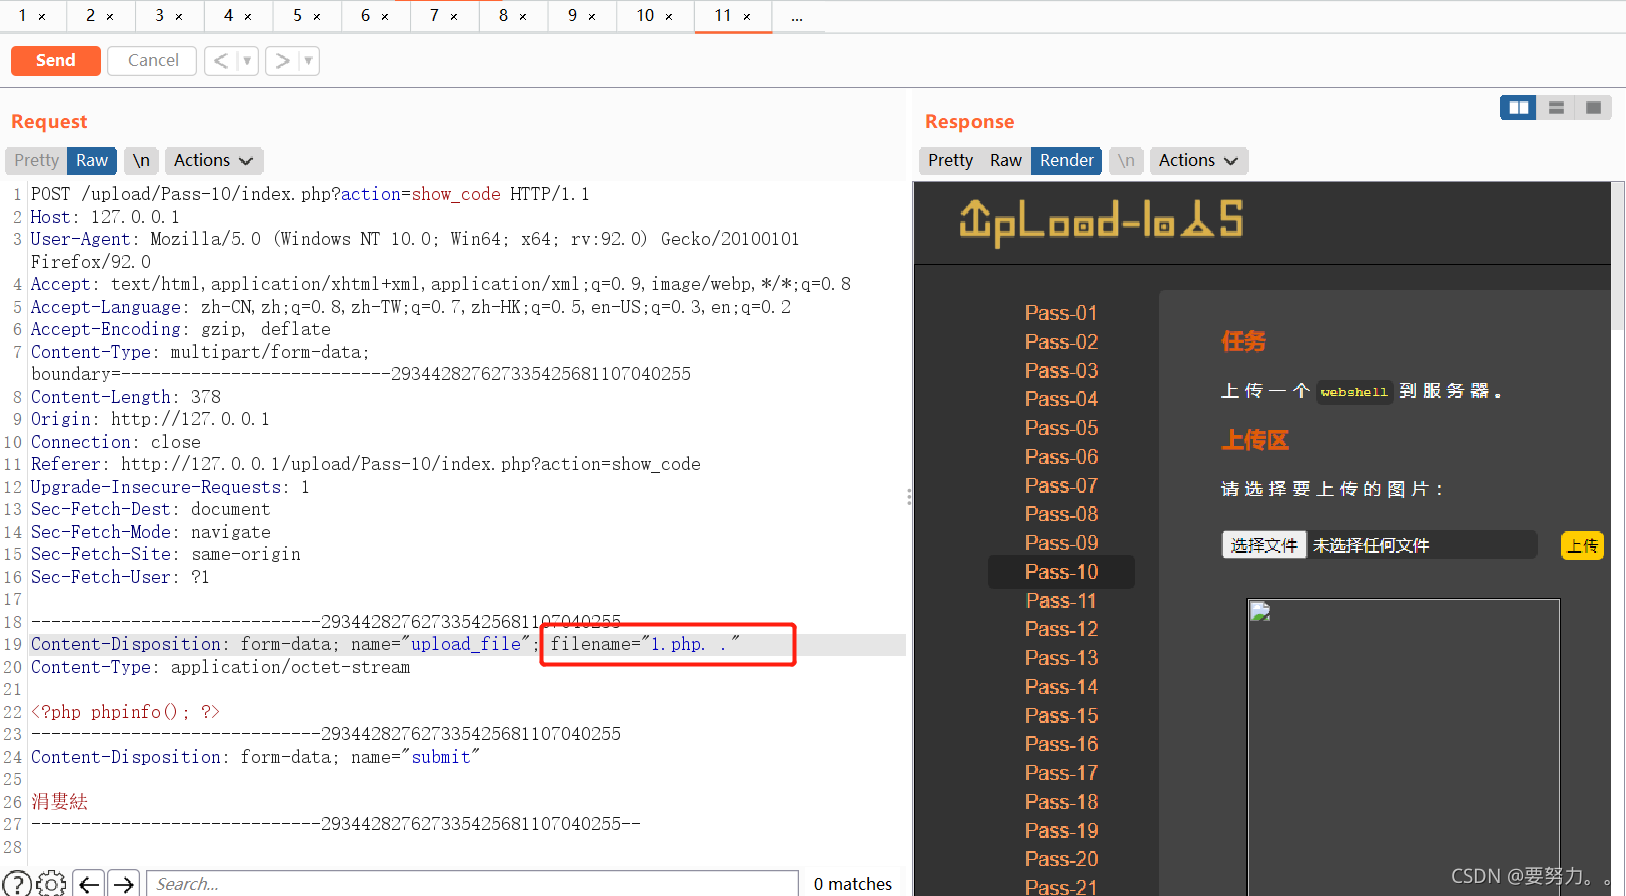1626x896 pixels.
Task: Toggle \n button in Response panel
Action: pyautogui.click(x=1127, y=160)
